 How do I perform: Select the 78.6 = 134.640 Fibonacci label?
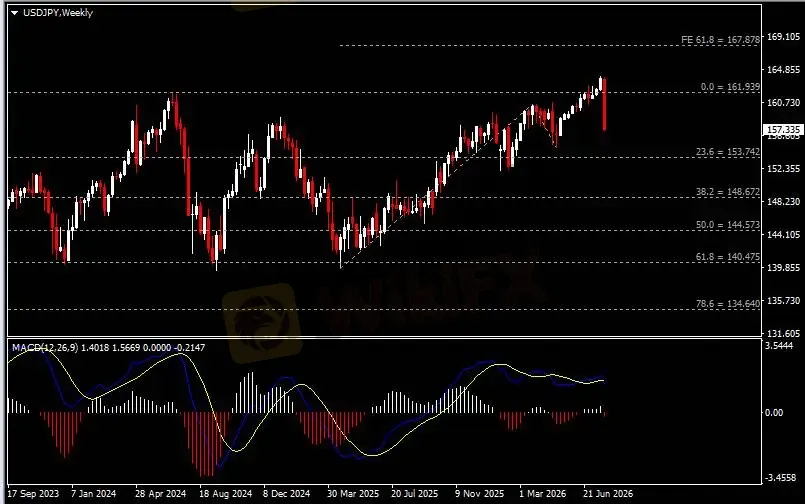click(727, 303)
